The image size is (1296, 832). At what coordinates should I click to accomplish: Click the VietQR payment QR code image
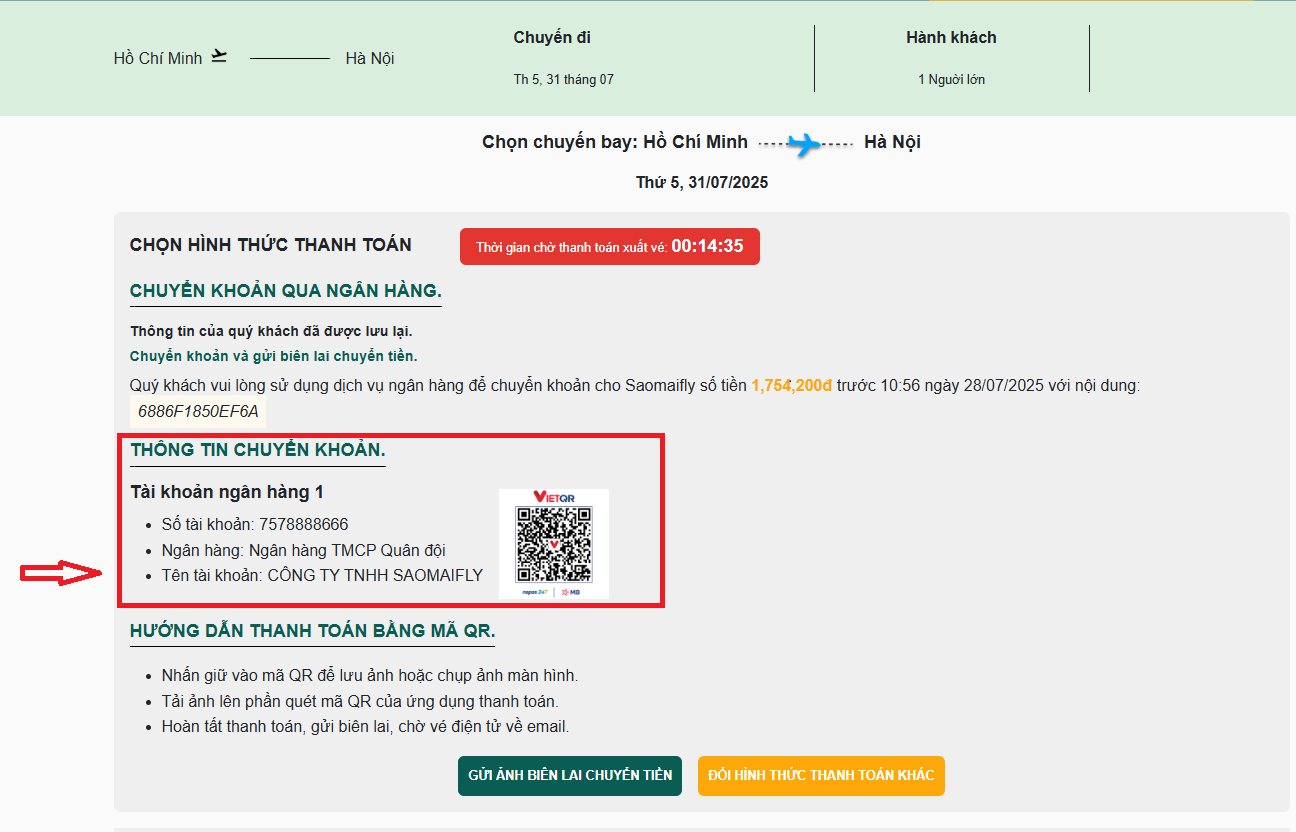pos(553,544)
